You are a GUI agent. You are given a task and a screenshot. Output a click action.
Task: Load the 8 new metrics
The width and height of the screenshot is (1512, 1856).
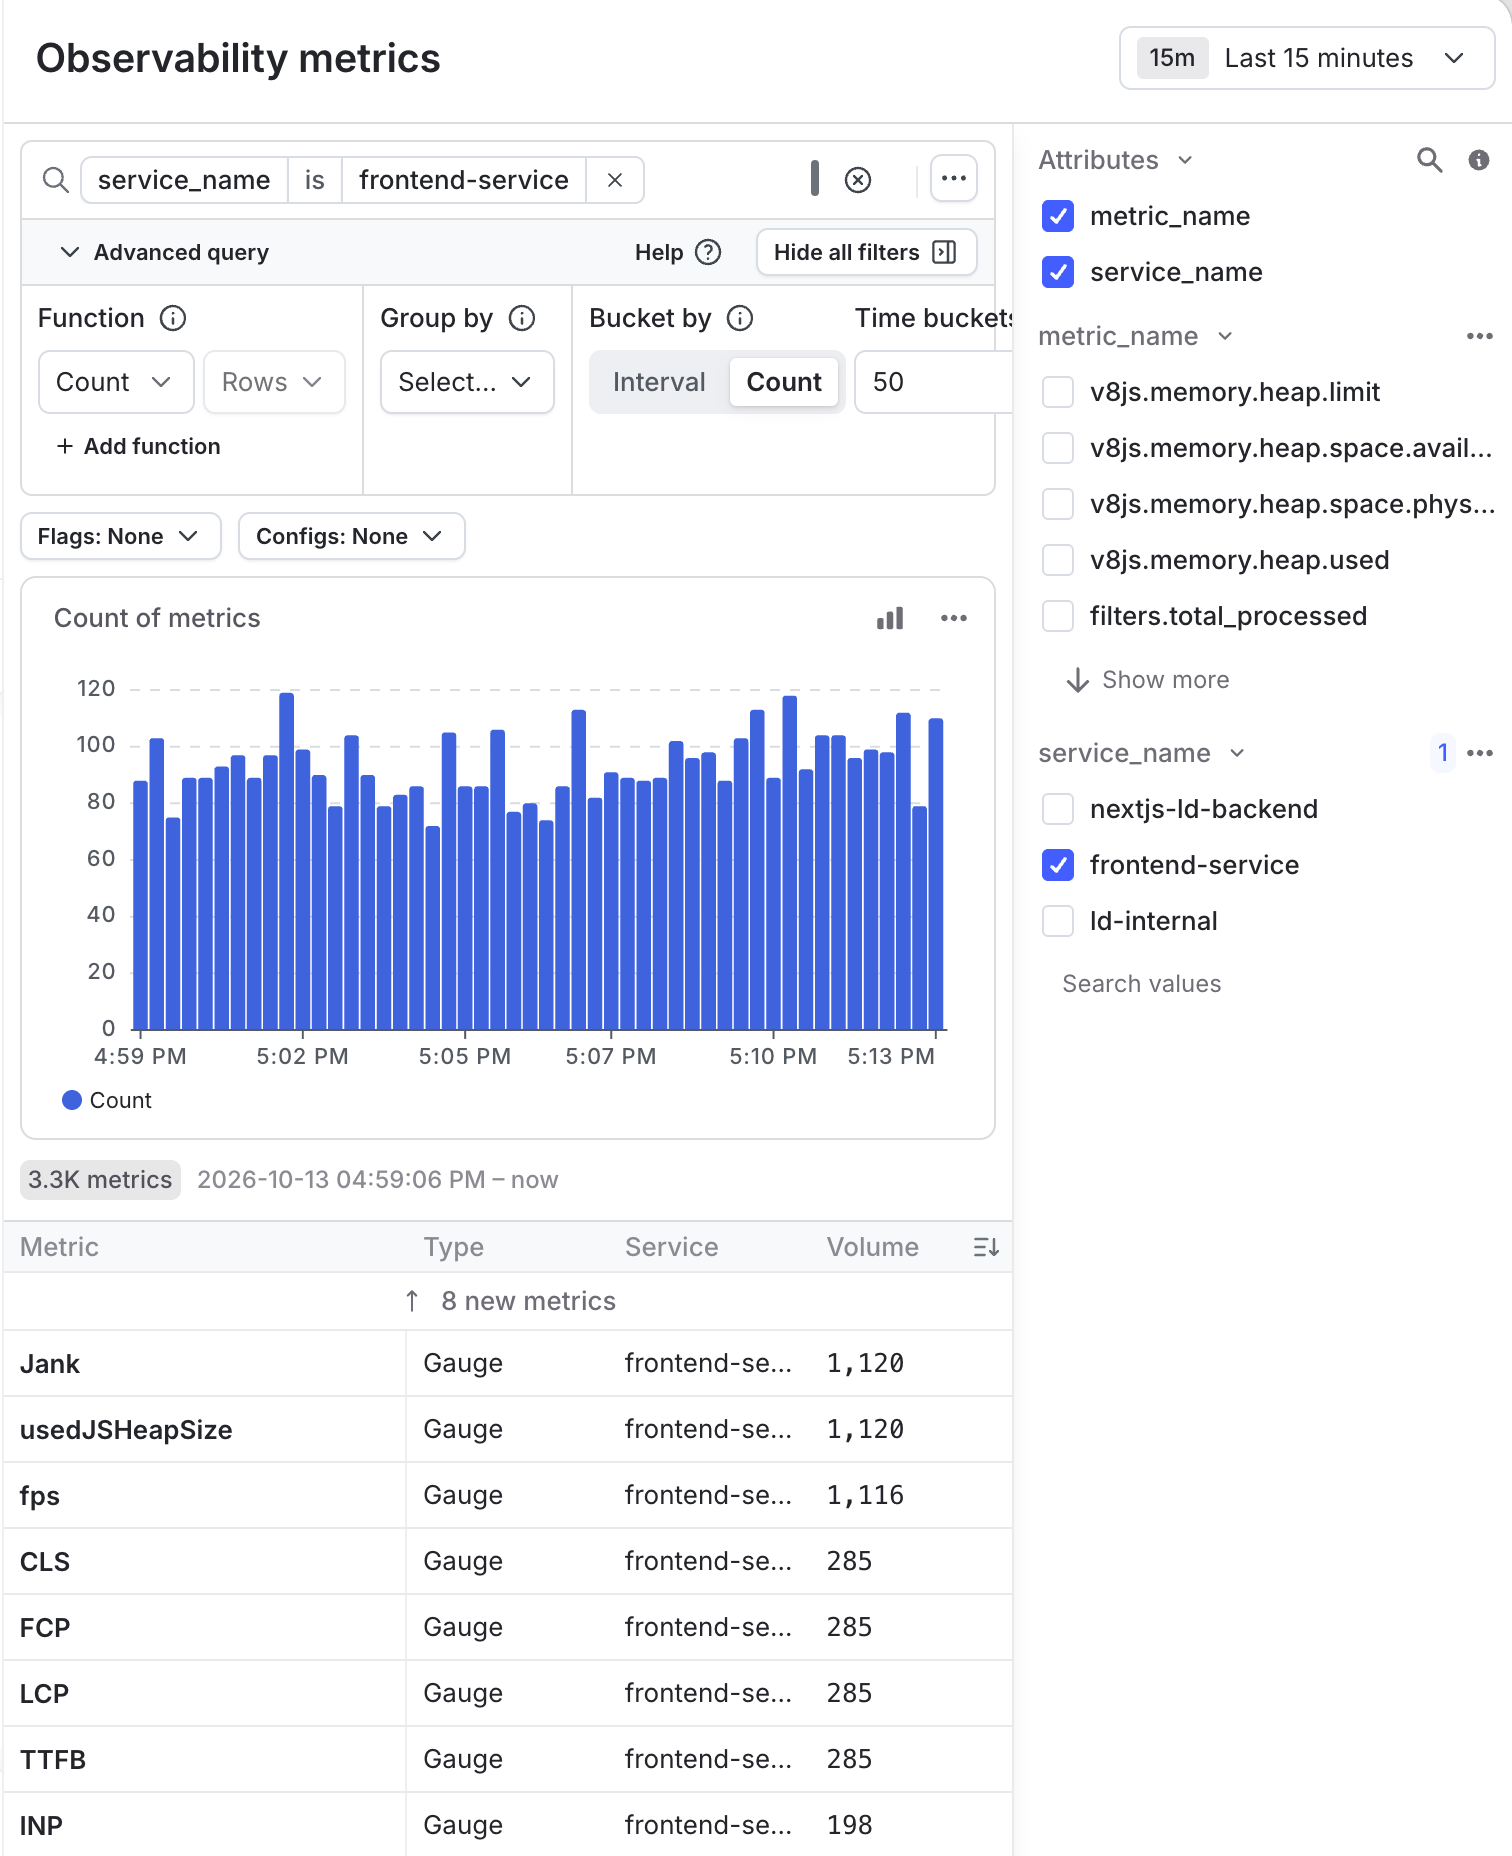point(509,1301)
